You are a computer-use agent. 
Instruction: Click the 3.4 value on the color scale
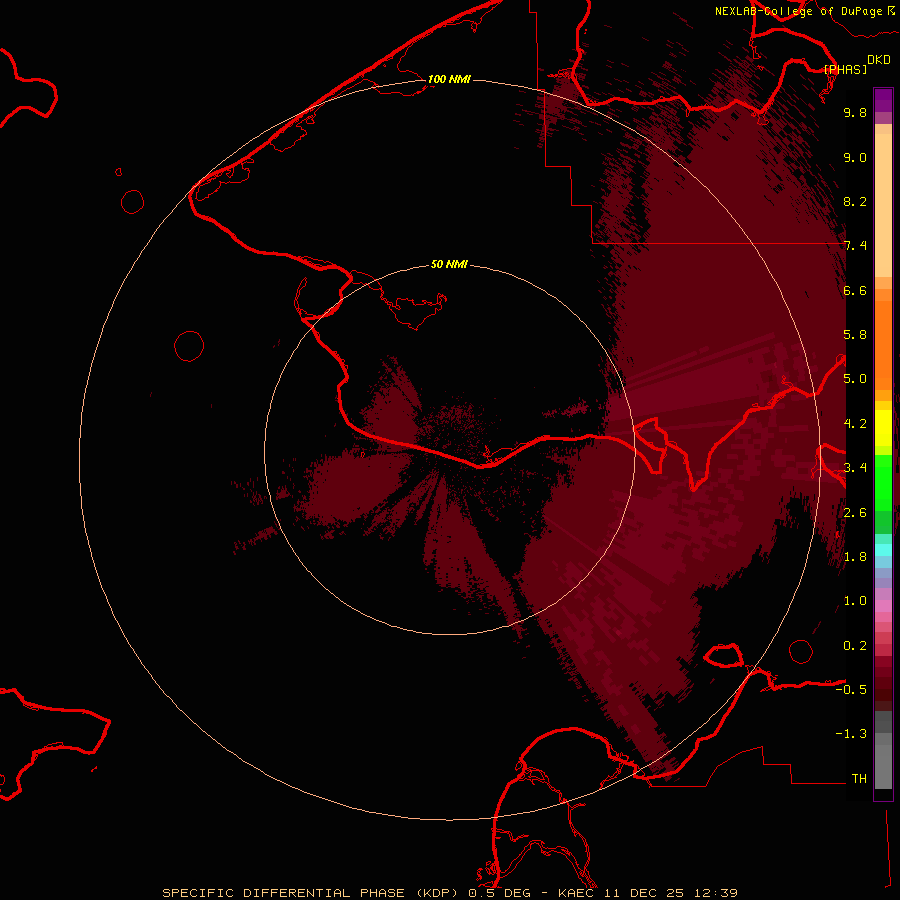(855, 468)
